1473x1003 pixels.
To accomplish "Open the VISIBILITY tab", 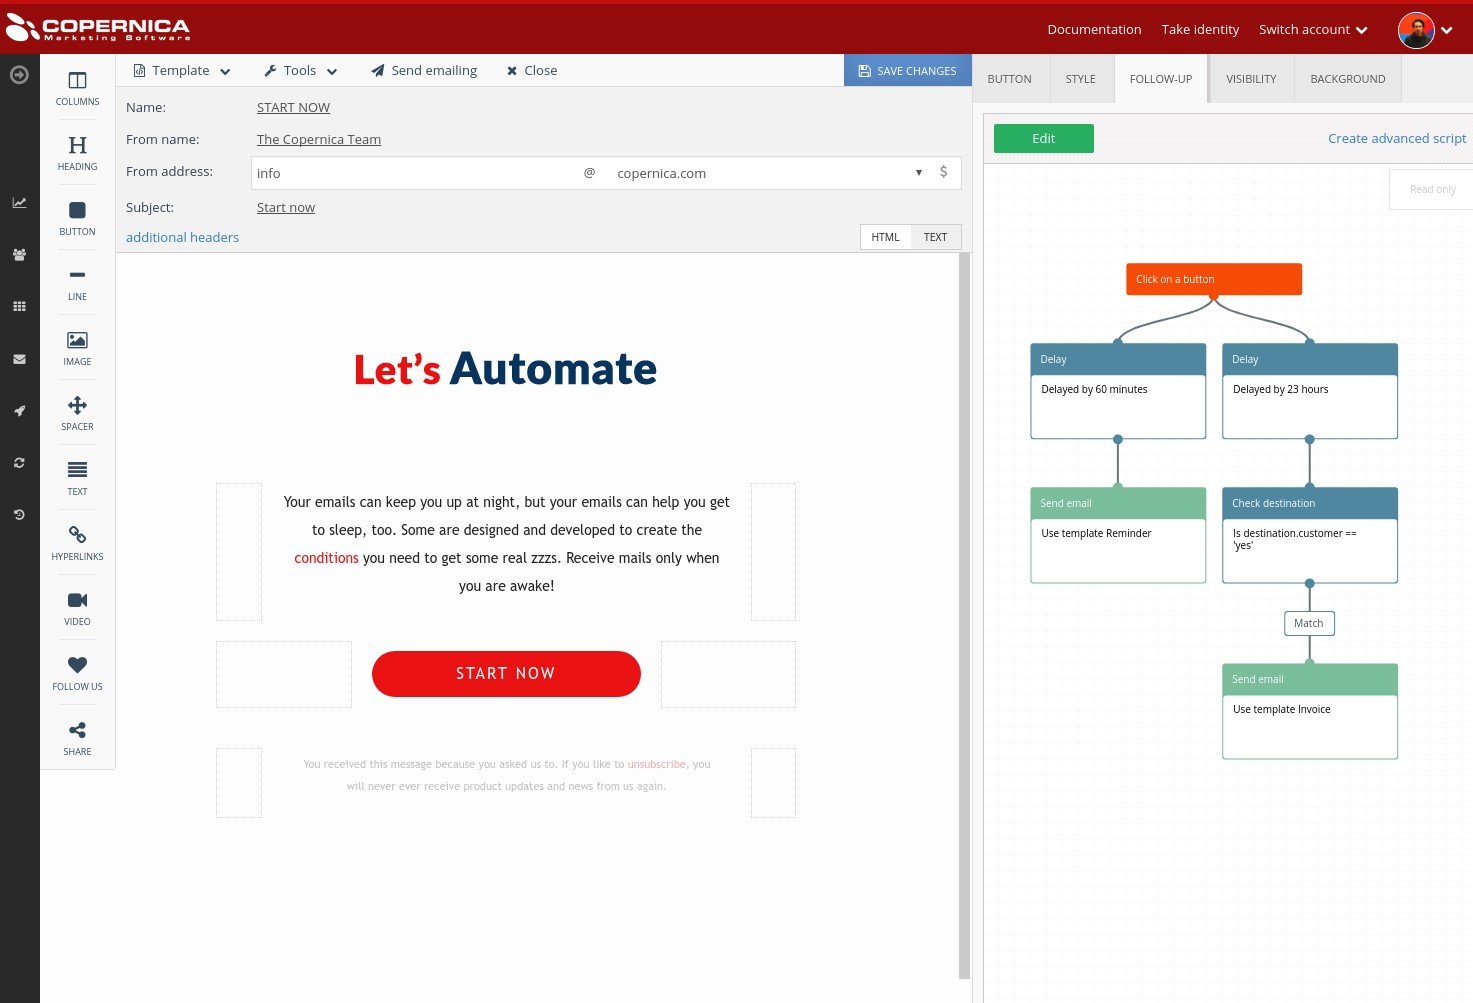I will pos(1251,78).
